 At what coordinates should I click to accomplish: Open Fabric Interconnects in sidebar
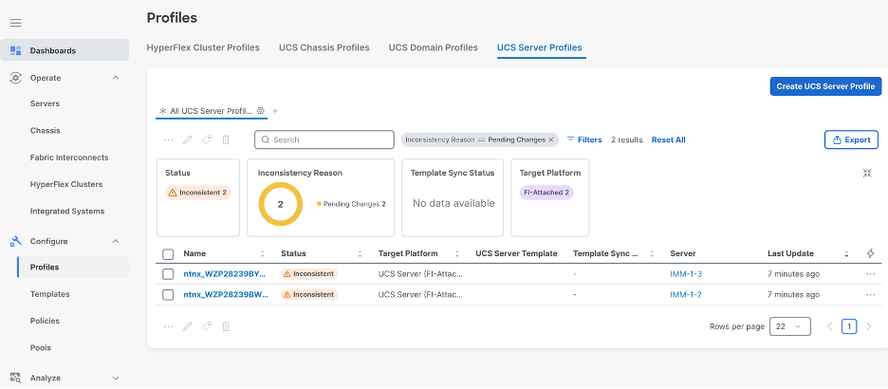coord(69,157)
